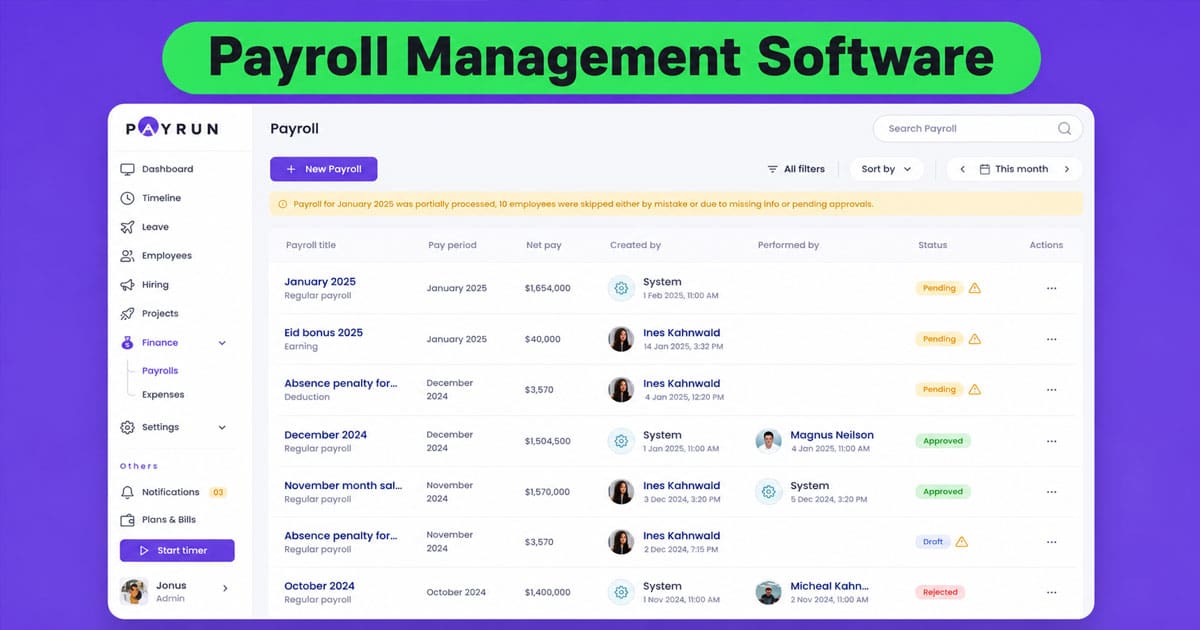Image resolution: width=1200 pixels, height=630 pixels.
Task: Click the New Payroll button
Action: 324,169
